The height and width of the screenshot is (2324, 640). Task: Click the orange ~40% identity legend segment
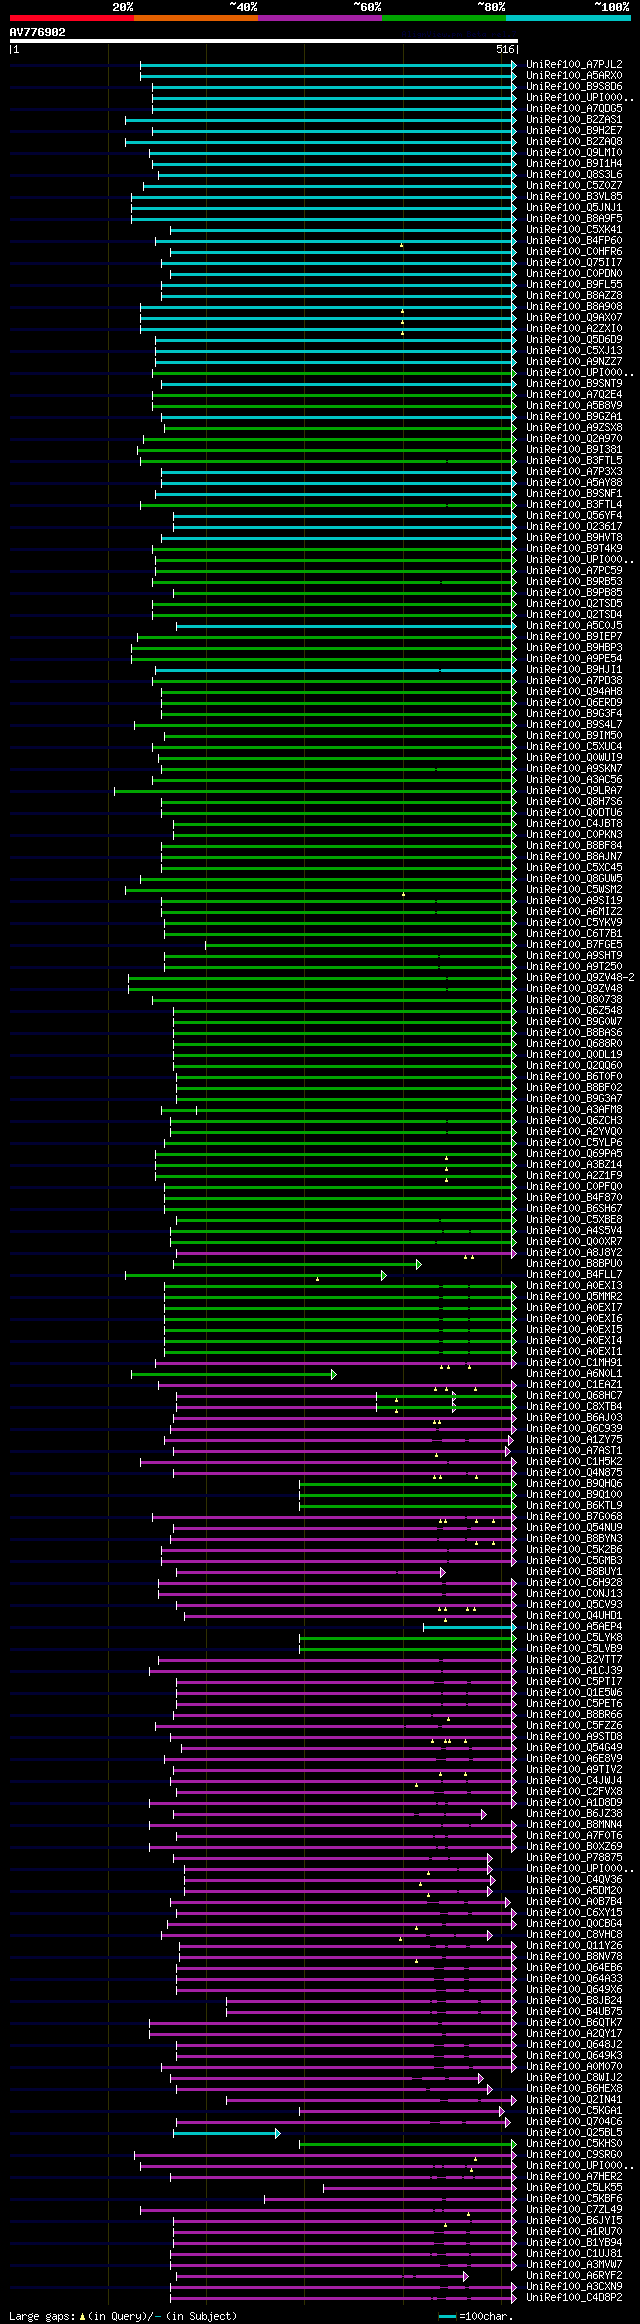click(196, 18)
